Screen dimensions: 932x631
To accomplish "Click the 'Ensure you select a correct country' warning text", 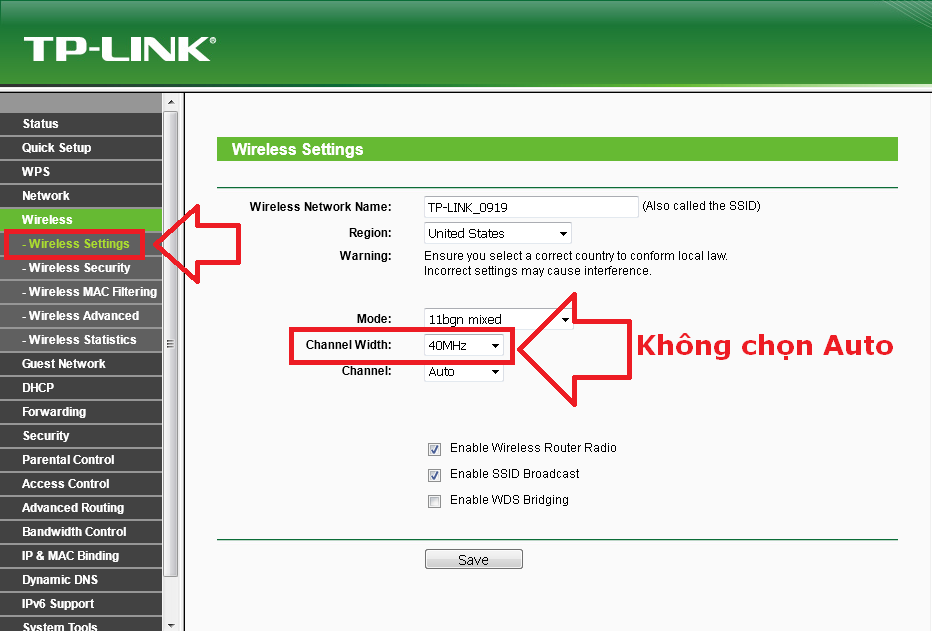I will [x=575, y=256].
